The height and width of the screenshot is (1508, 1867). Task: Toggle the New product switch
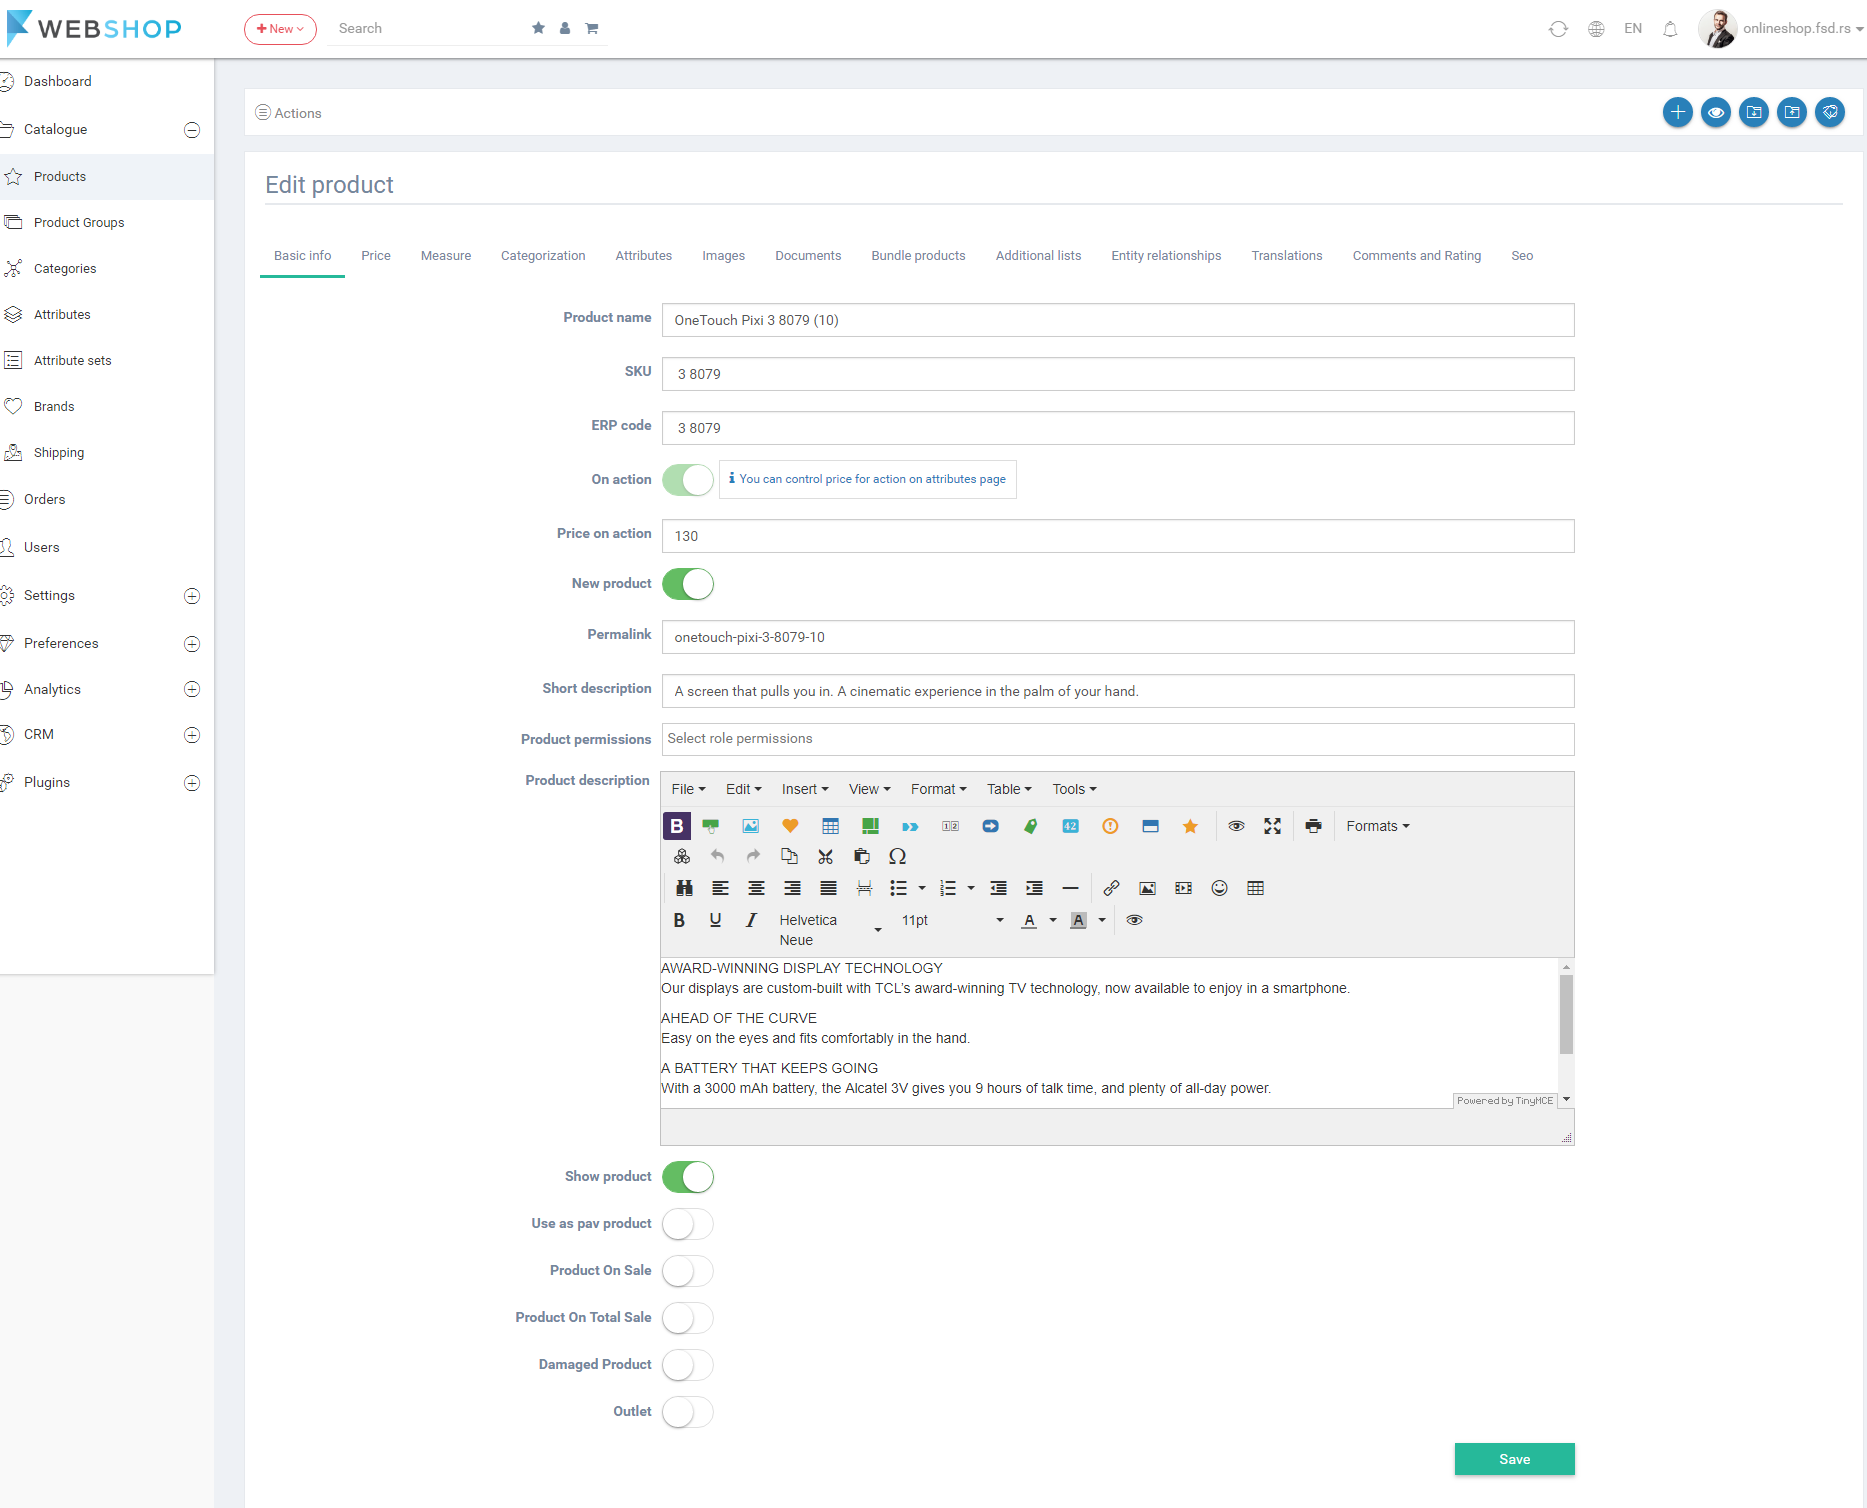pyautogui.click(x=688, y=584)
